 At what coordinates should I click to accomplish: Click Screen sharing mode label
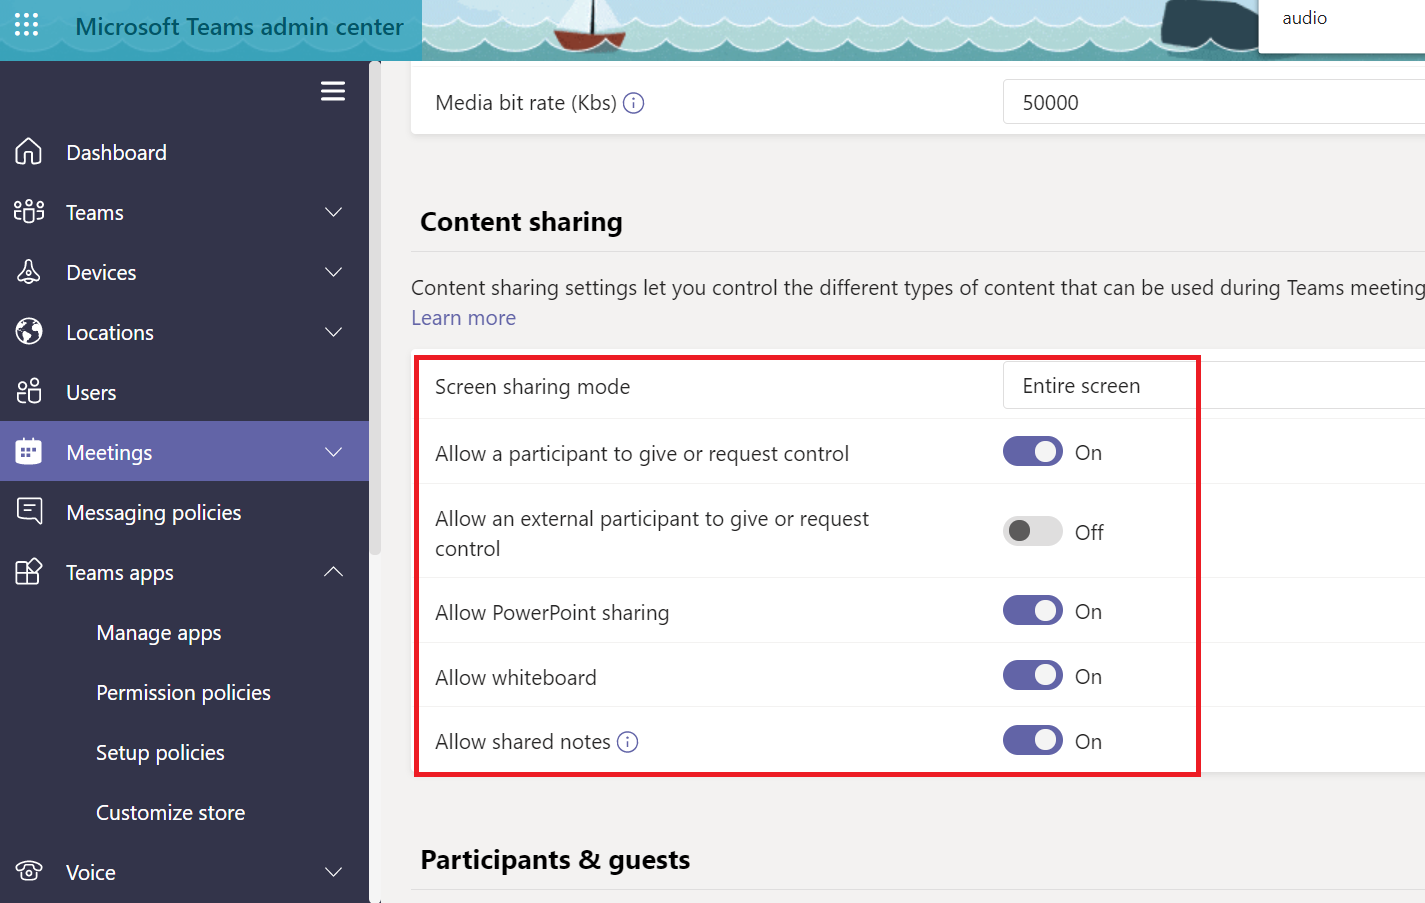[x=532, y=387]
